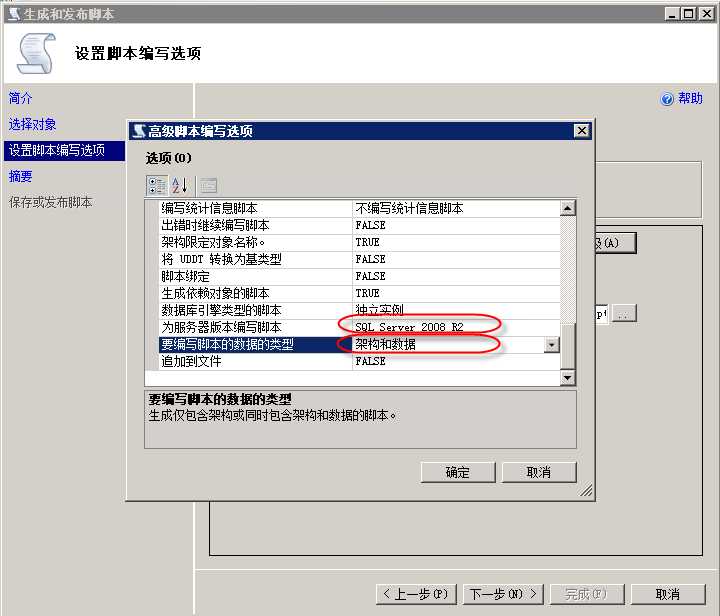Viewport: 720px width, 616px height.
Task: Click FALSE value of 将 UDDT 转换为基类型
Action: (x=456, y=259)
